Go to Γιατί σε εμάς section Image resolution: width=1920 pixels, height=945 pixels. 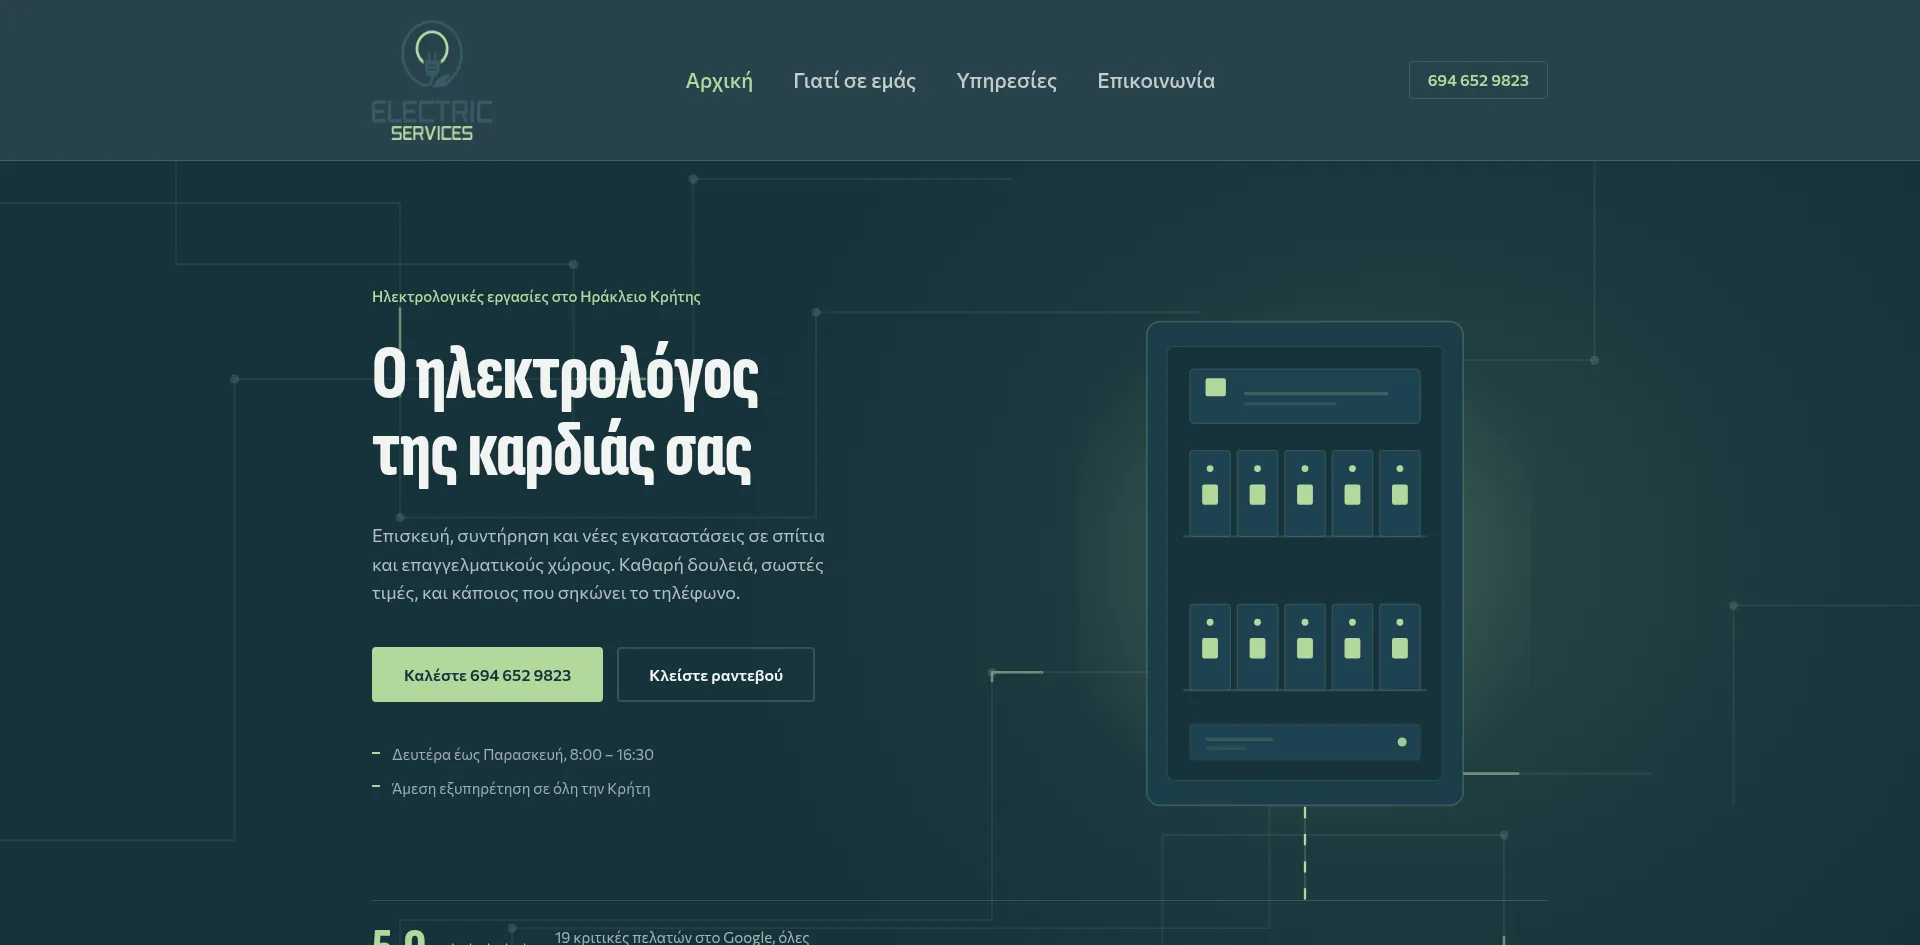point(854,81)
